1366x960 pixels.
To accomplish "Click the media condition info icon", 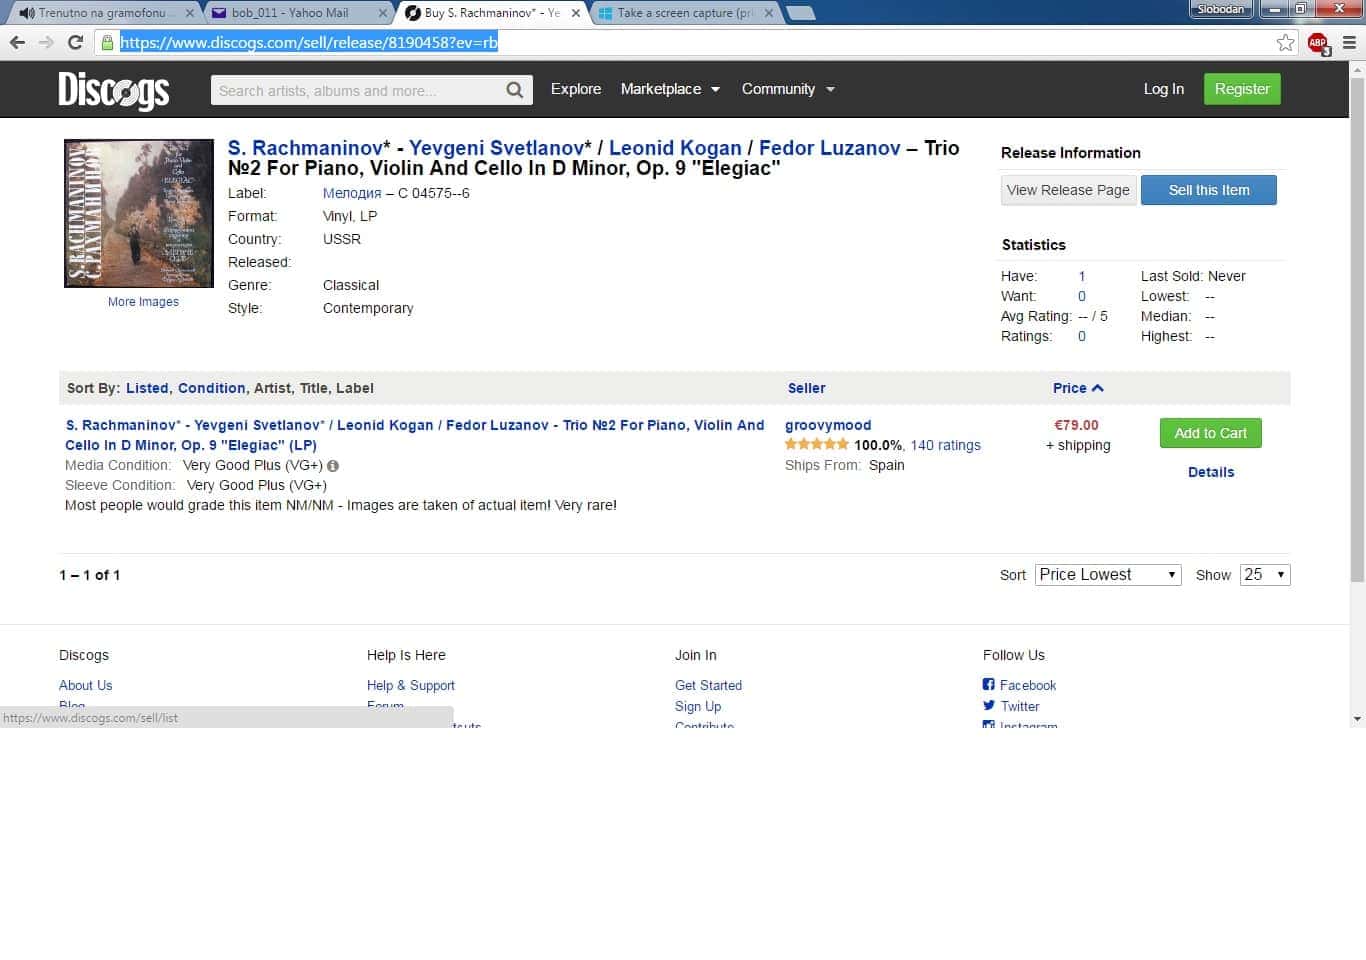I will 333,466.
